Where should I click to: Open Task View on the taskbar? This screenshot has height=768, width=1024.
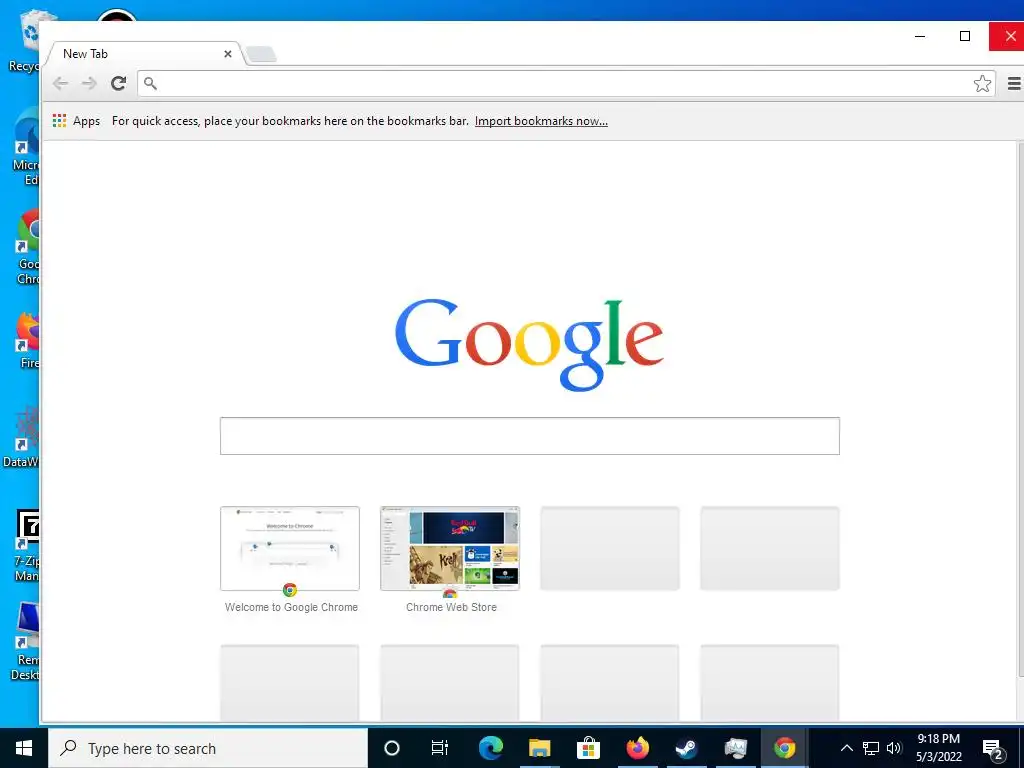440,748
